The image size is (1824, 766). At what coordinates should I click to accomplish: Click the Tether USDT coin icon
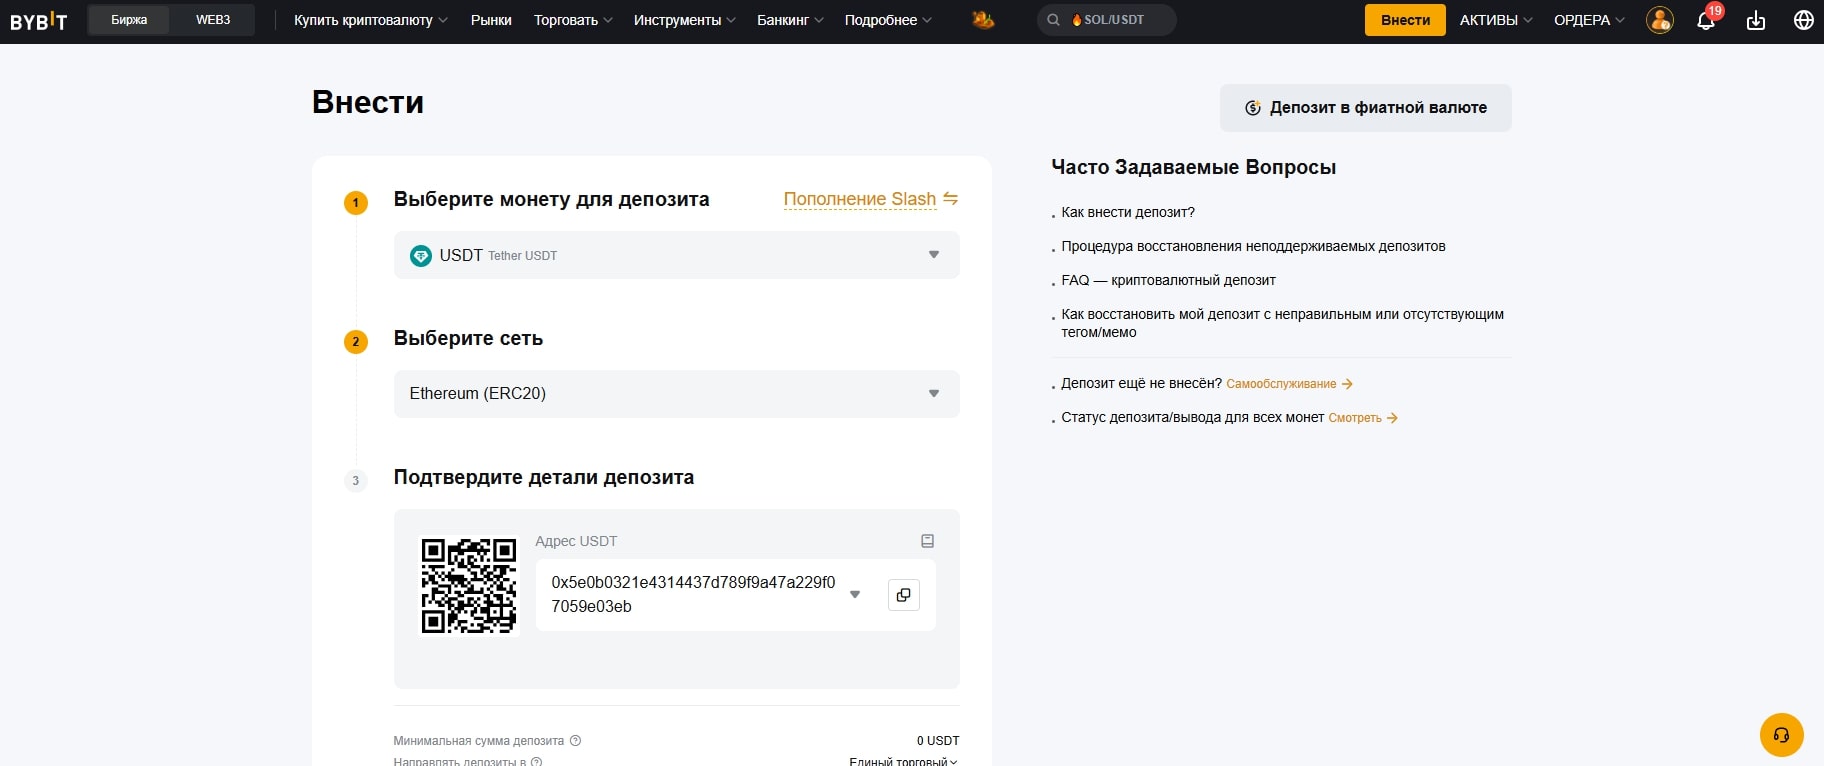click(421, 256)
